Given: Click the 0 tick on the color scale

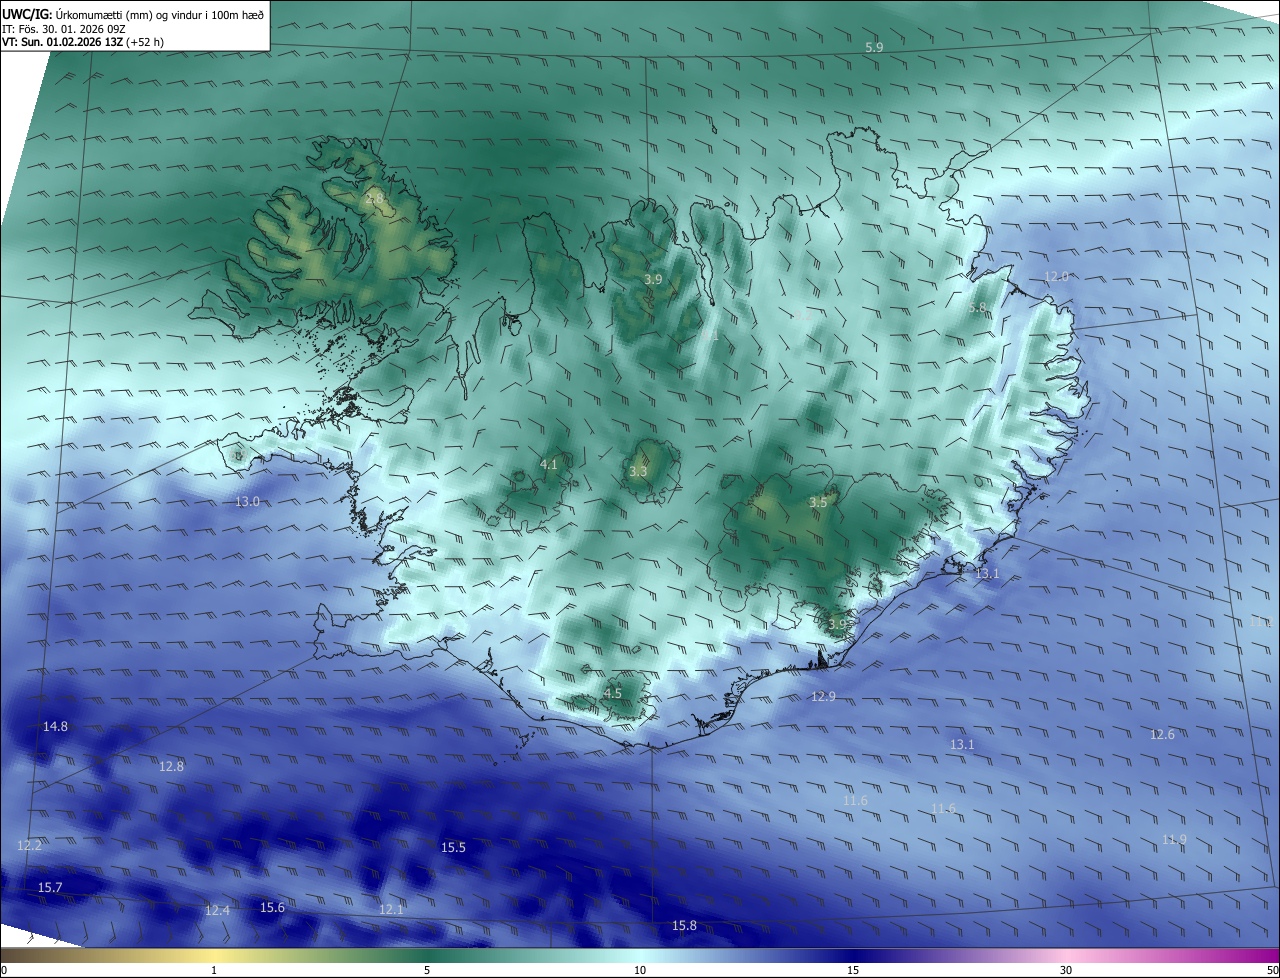Looking at the screenshot, I should [x=4, y=970].
